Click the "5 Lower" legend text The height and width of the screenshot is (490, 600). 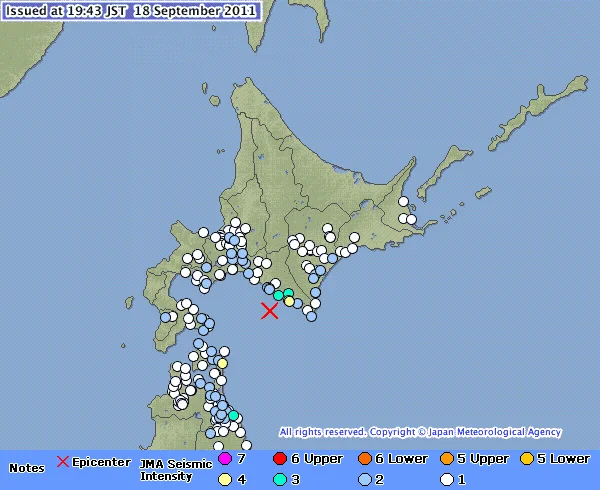[x=564, y=459]
